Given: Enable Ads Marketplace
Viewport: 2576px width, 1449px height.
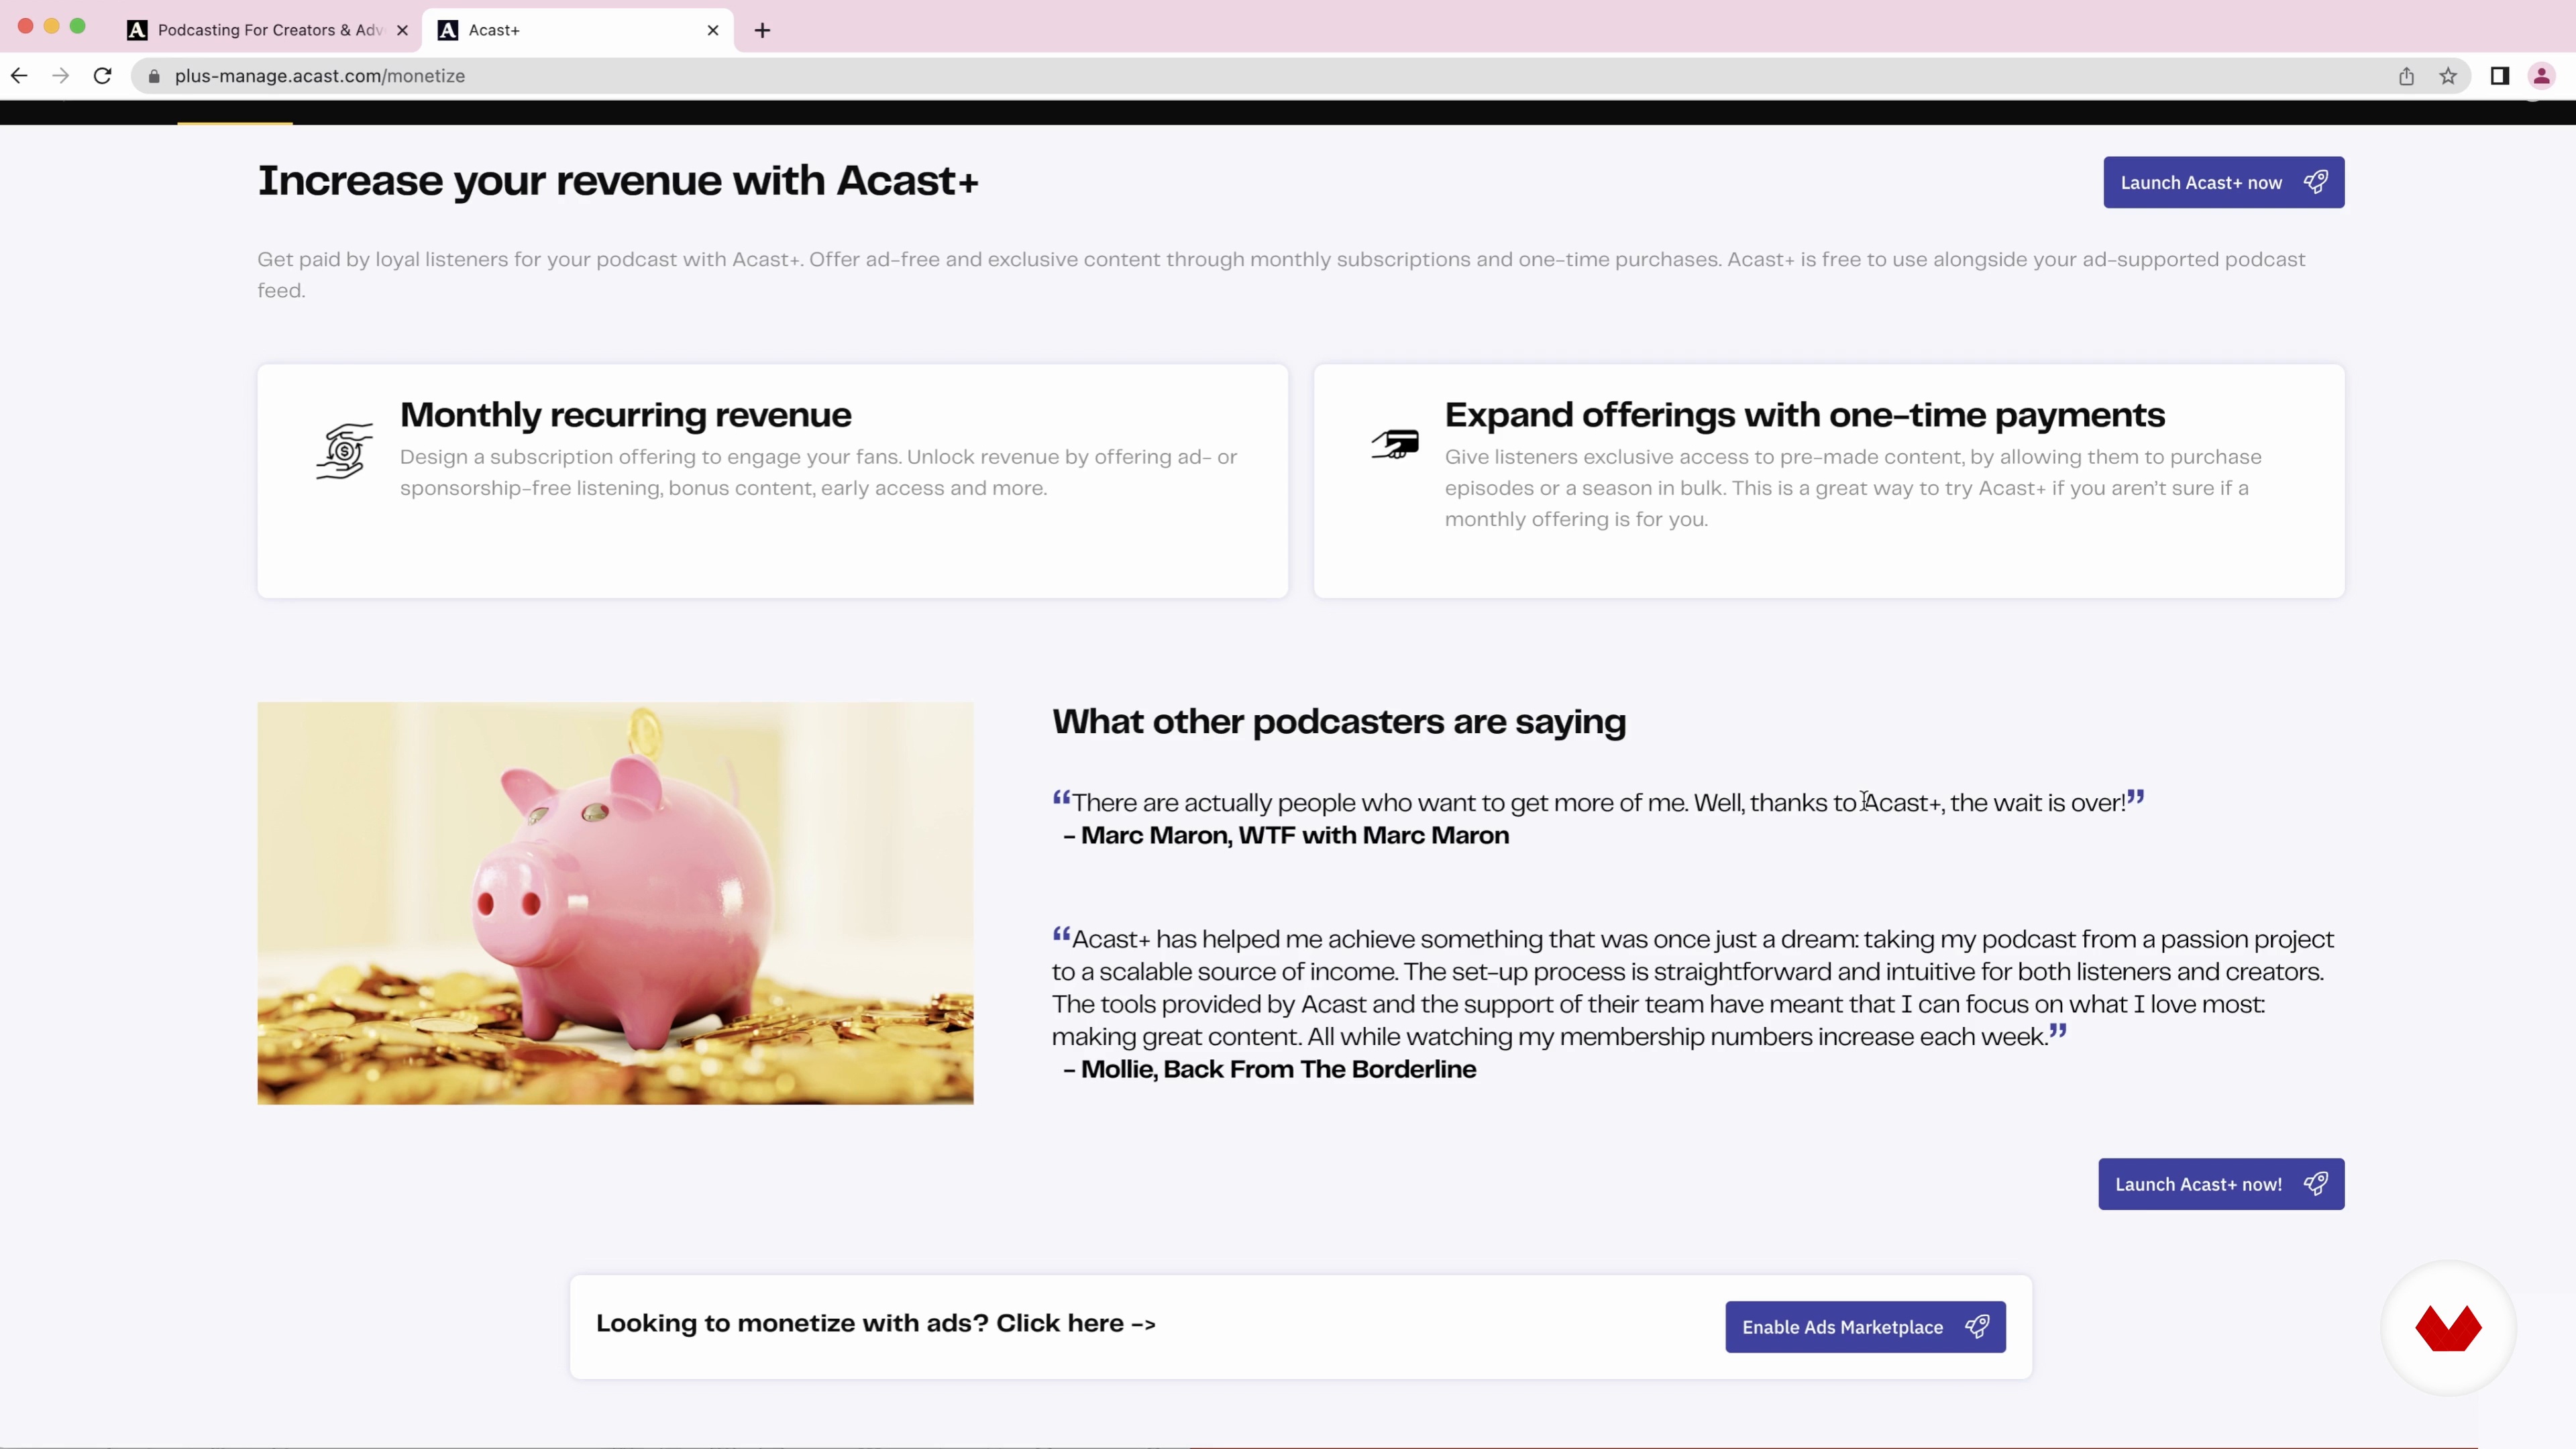Looking at the screenshot, I should coord(1865,1327).
